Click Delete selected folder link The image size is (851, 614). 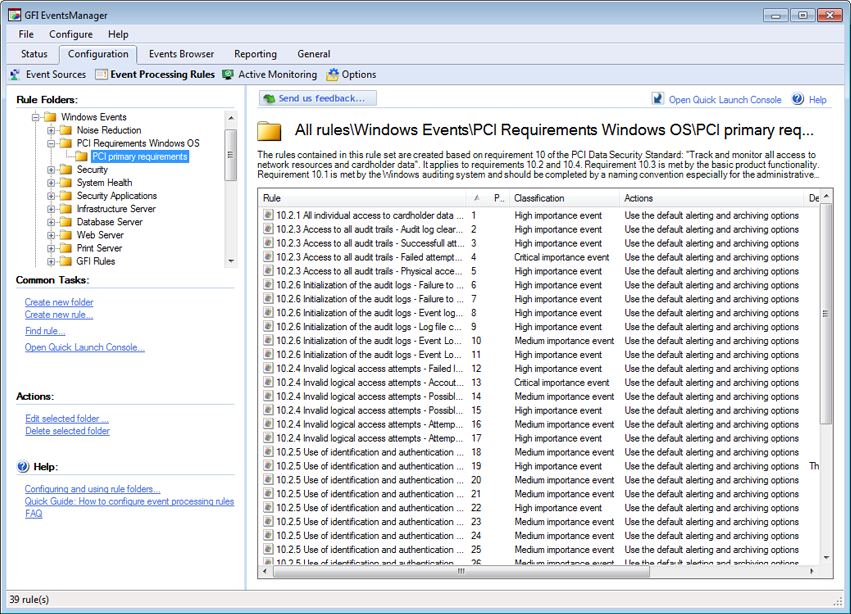(67, 431)
